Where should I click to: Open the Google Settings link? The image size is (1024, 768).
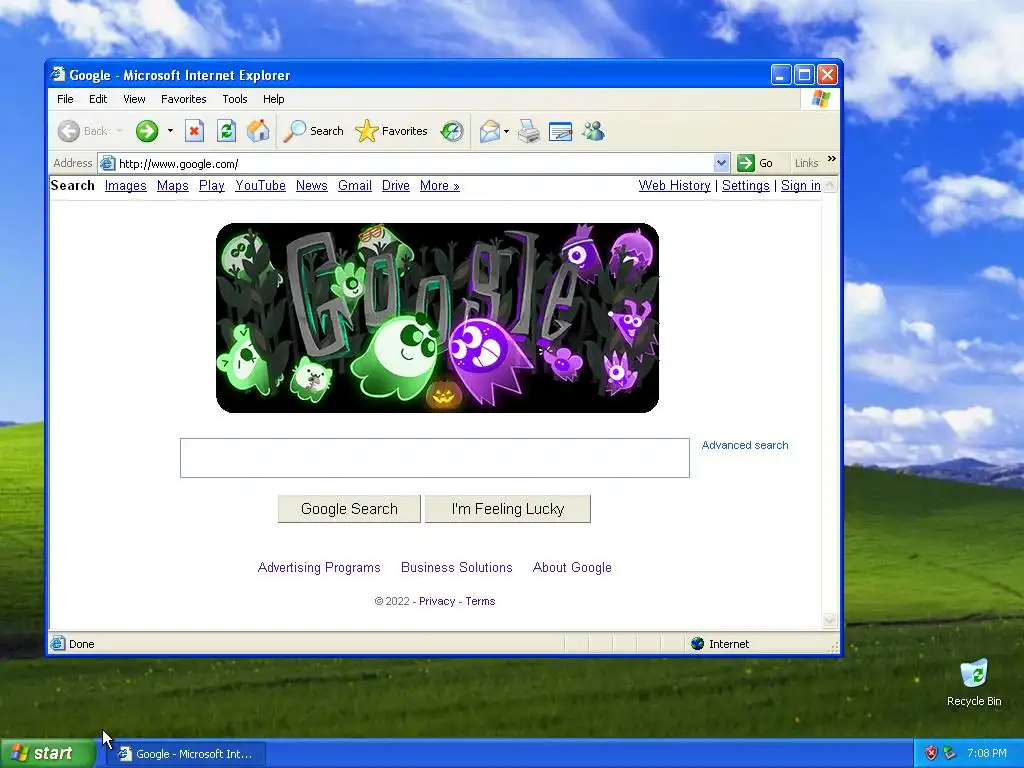[746, 185]
